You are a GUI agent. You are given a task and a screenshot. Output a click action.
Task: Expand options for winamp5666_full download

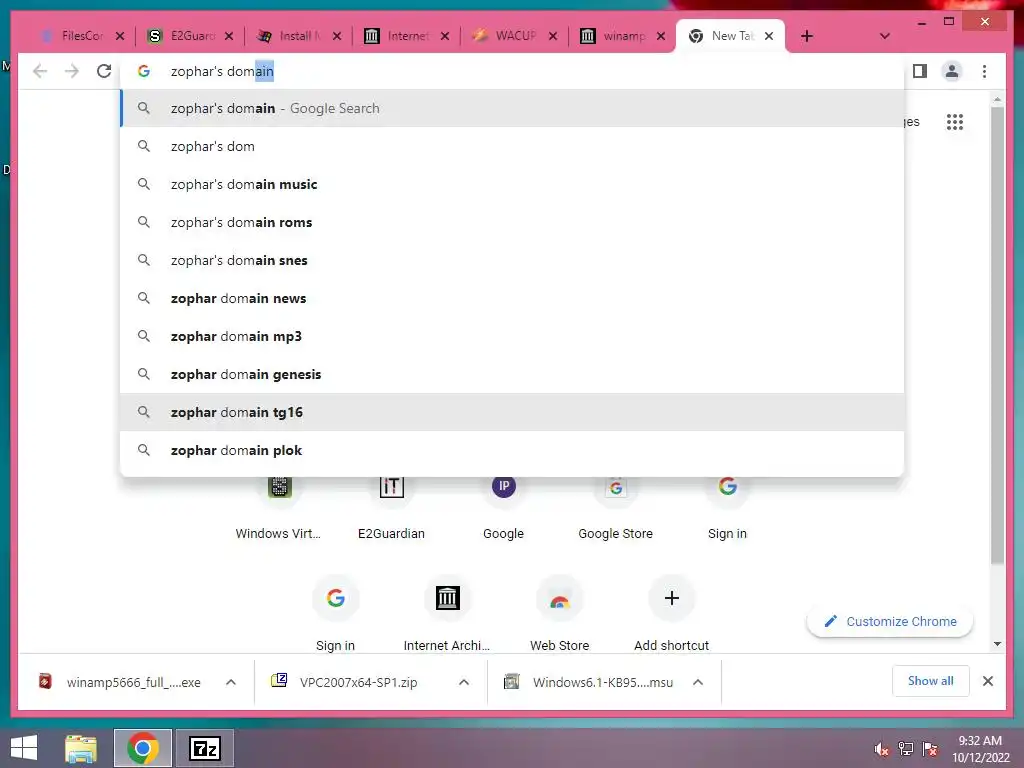[x=231, y=682]
